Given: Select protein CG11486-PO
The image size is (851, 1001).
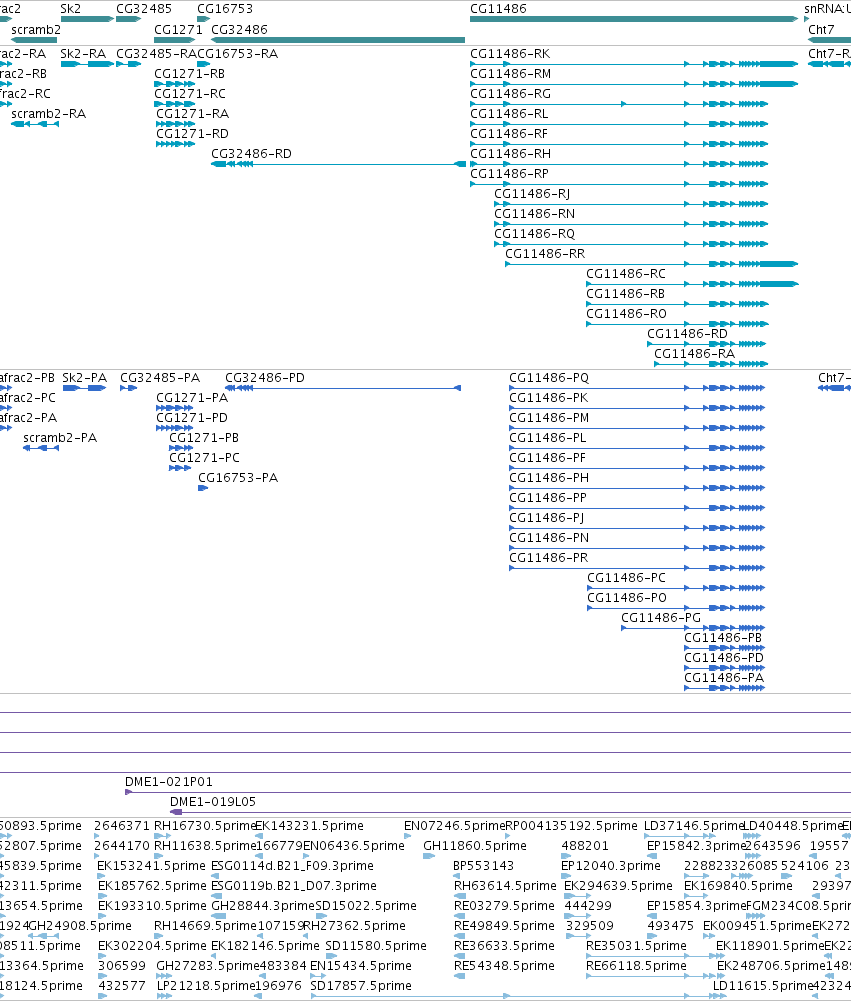Looking at the screenshot, I should point(626,598).
